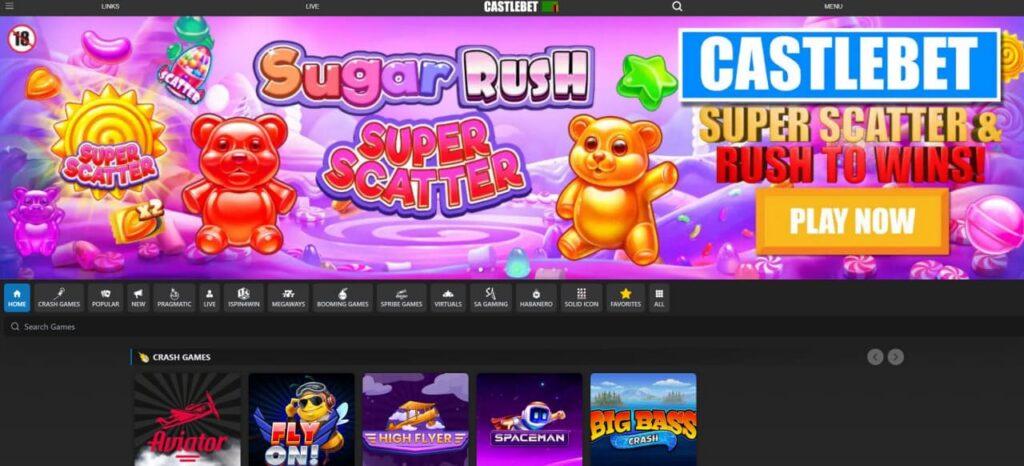1024x466 pixels.
Task: Click the search magnifier in top bar
Action: coord(677,7)
